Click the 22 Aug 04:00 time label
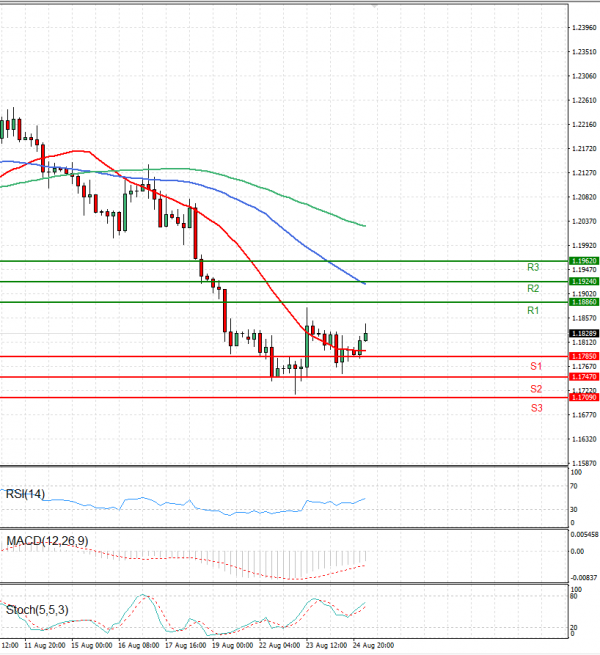This screenshot has width=600, height=655. pyautogui.click(x=279, y=645)
